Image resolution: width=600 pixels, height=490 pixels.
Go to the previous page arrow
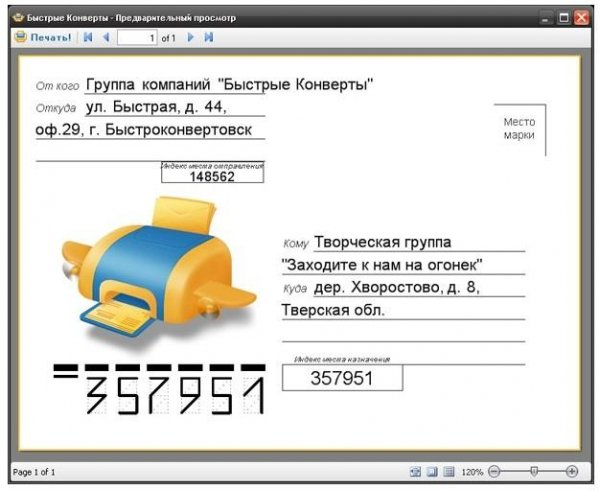pos(106,37)
